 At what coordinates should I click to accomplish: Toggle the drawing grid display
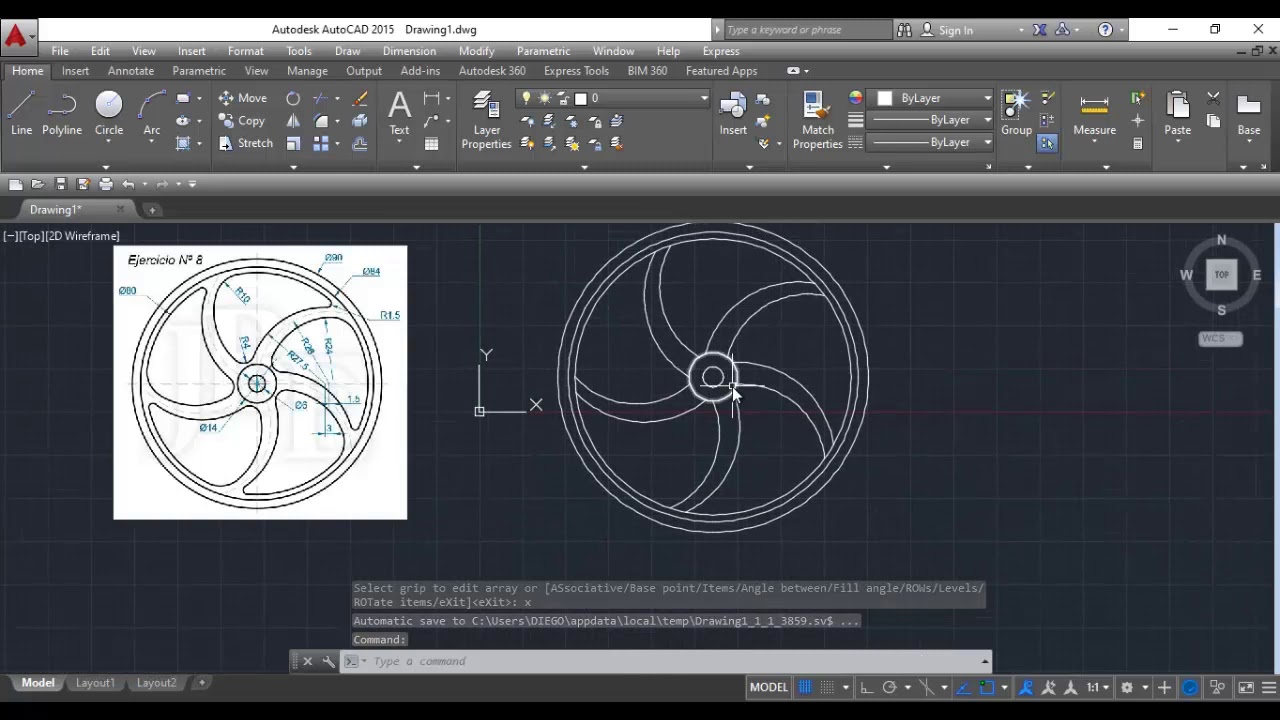[805, 687]
